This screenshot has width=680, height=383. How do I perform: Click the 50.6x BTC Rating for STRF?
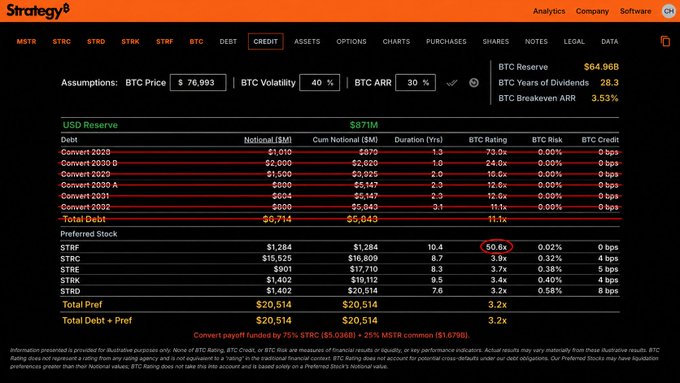pos(496,247)
